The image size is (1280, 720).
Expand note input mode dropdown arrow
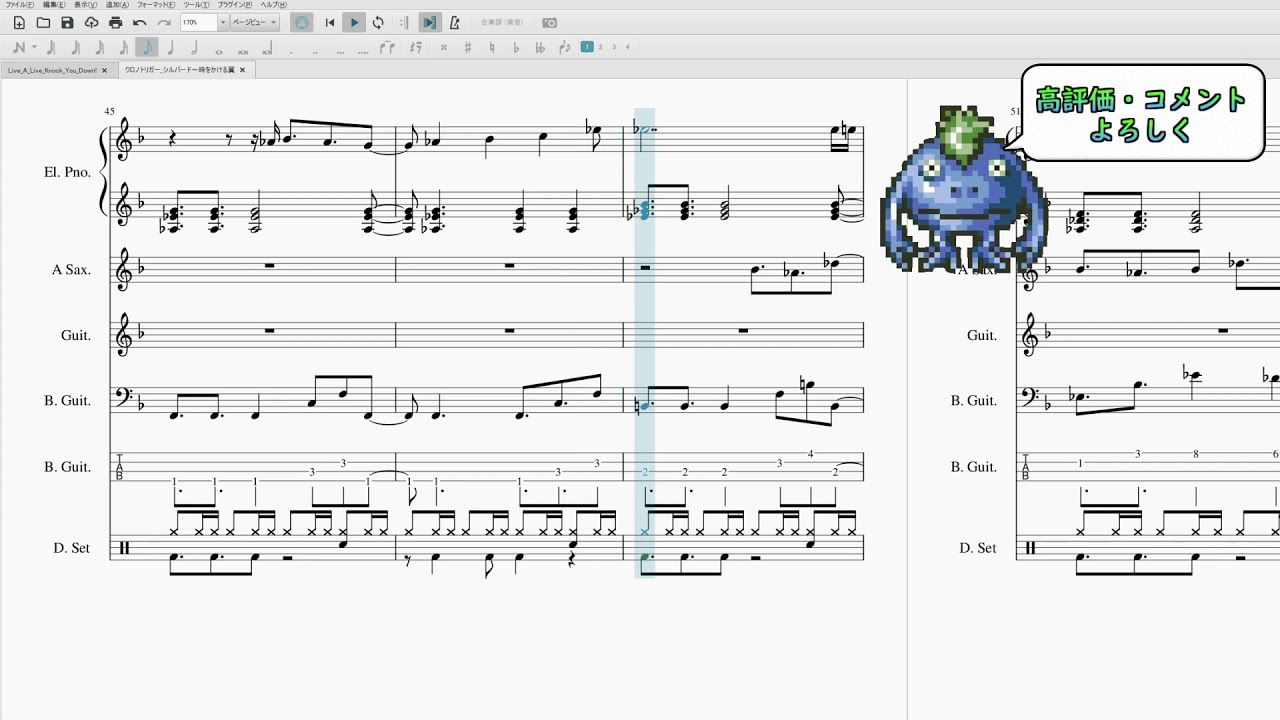click(x=34, y=47)
